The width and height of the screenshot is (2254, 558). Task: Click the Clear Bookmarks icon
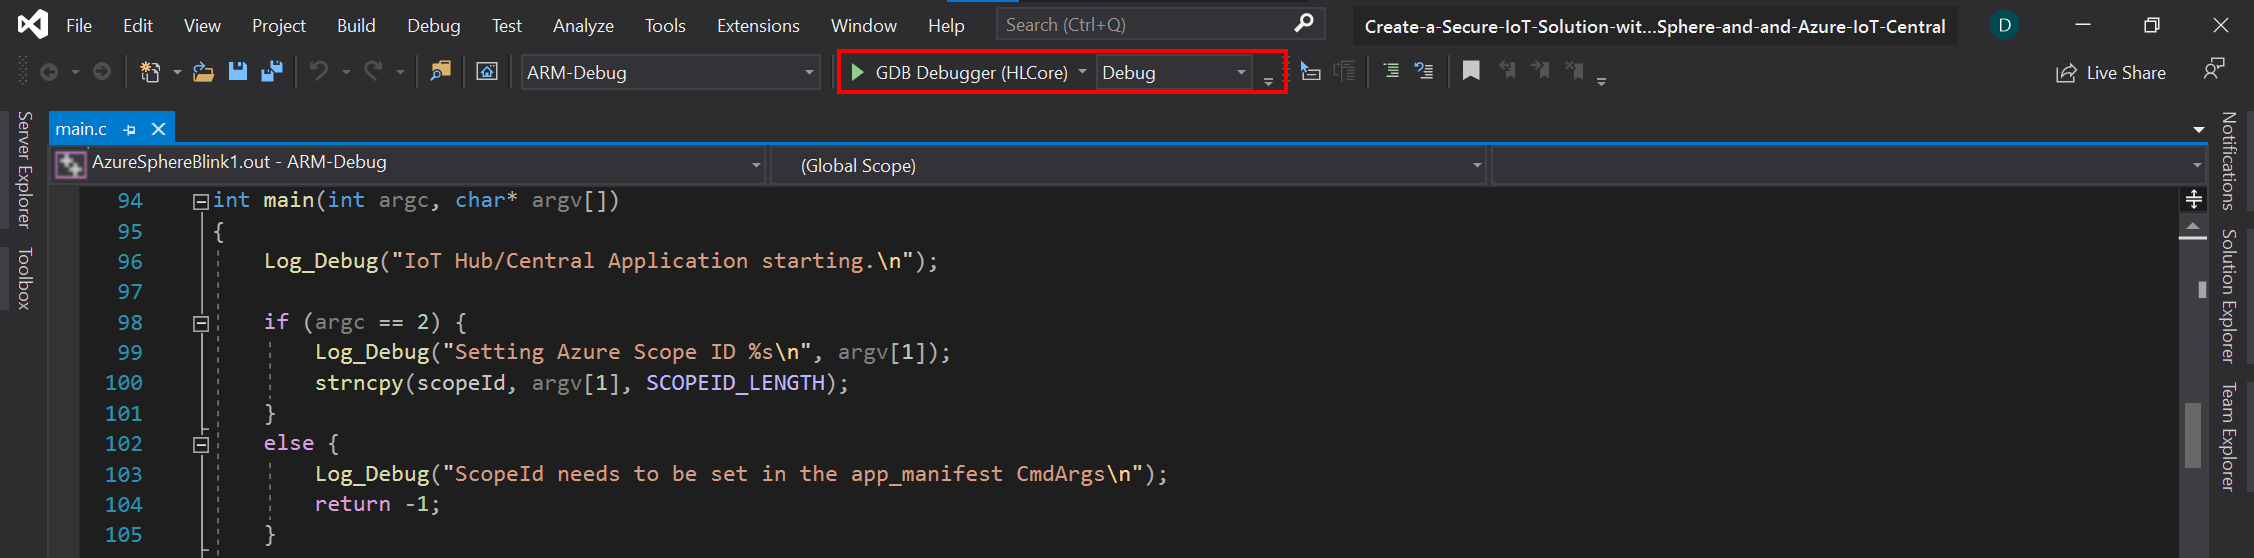click(x=1575, y=70)
